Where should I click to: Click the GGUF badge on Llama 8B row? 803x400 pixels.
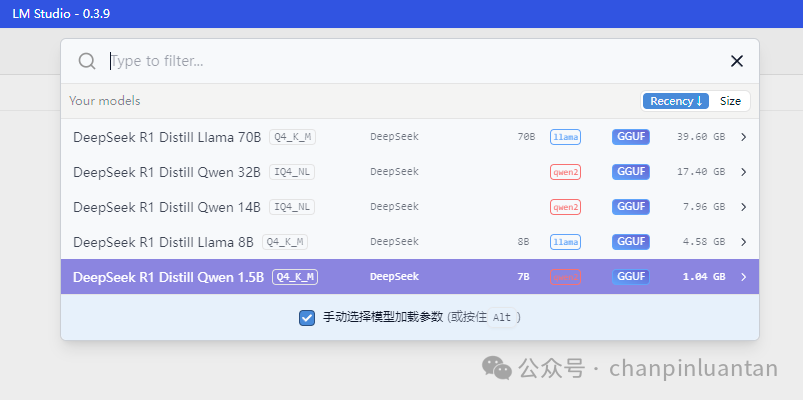pyautogui.click(x=631, y=241)
